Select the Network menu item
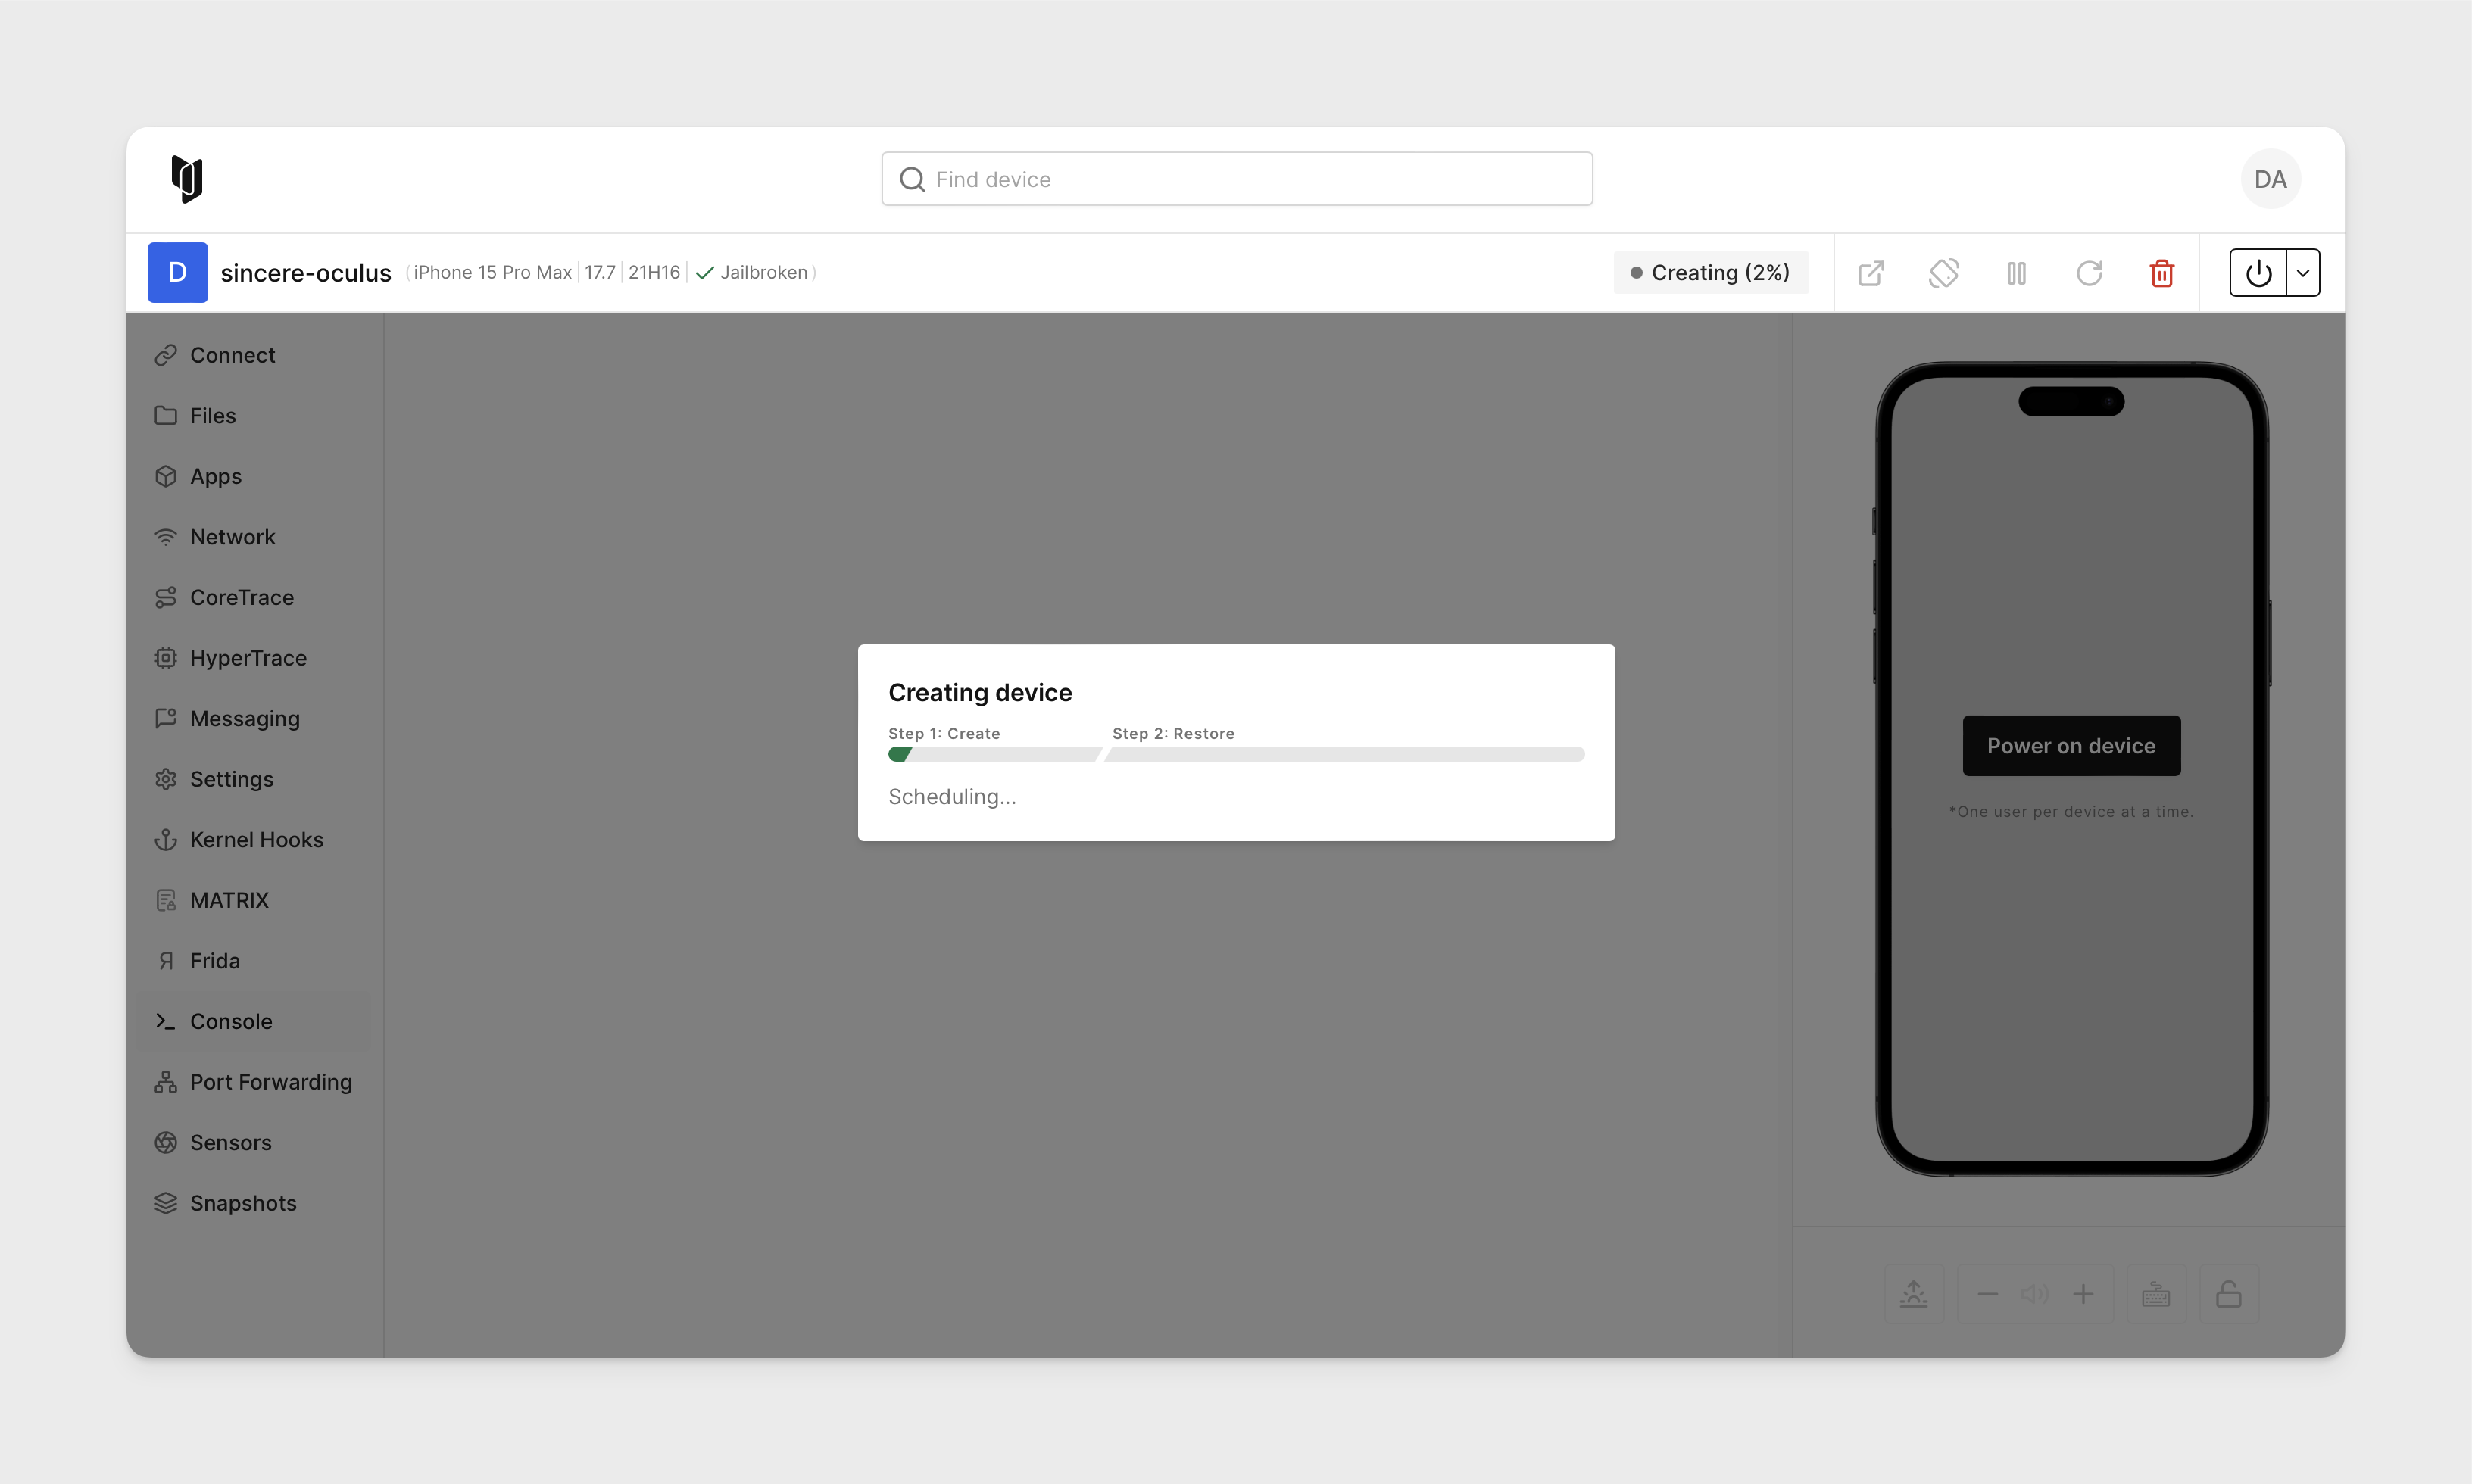The height and width of the screenshot is (1484, 2472). pyautogui.click(x=231, y=535)
